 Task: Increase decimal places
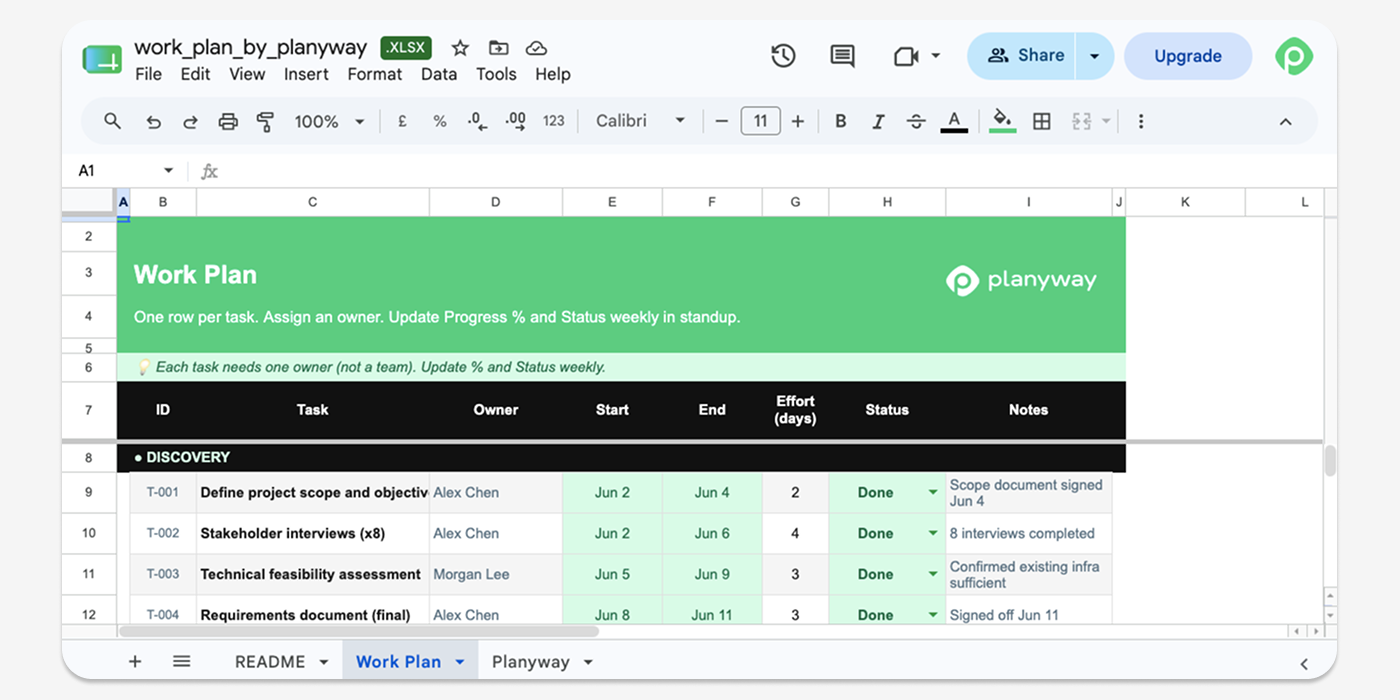(x=515, y=121)
